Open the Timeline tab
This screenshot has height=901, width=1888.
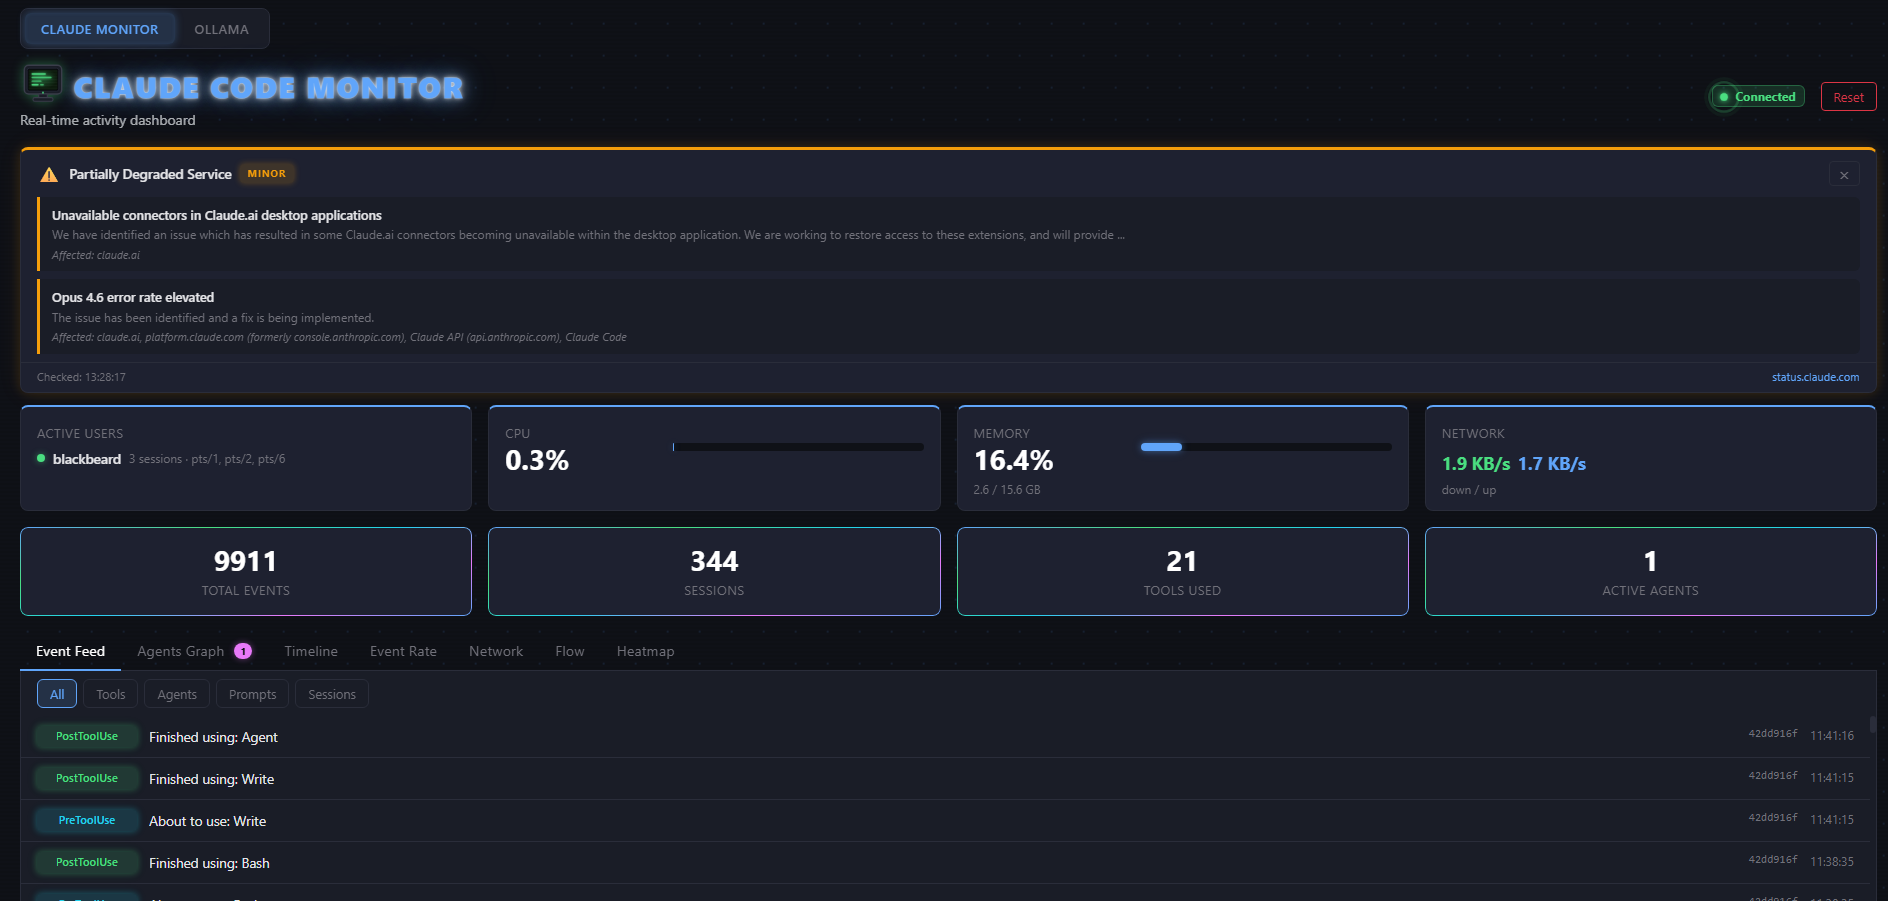click(x=311, y=651)
